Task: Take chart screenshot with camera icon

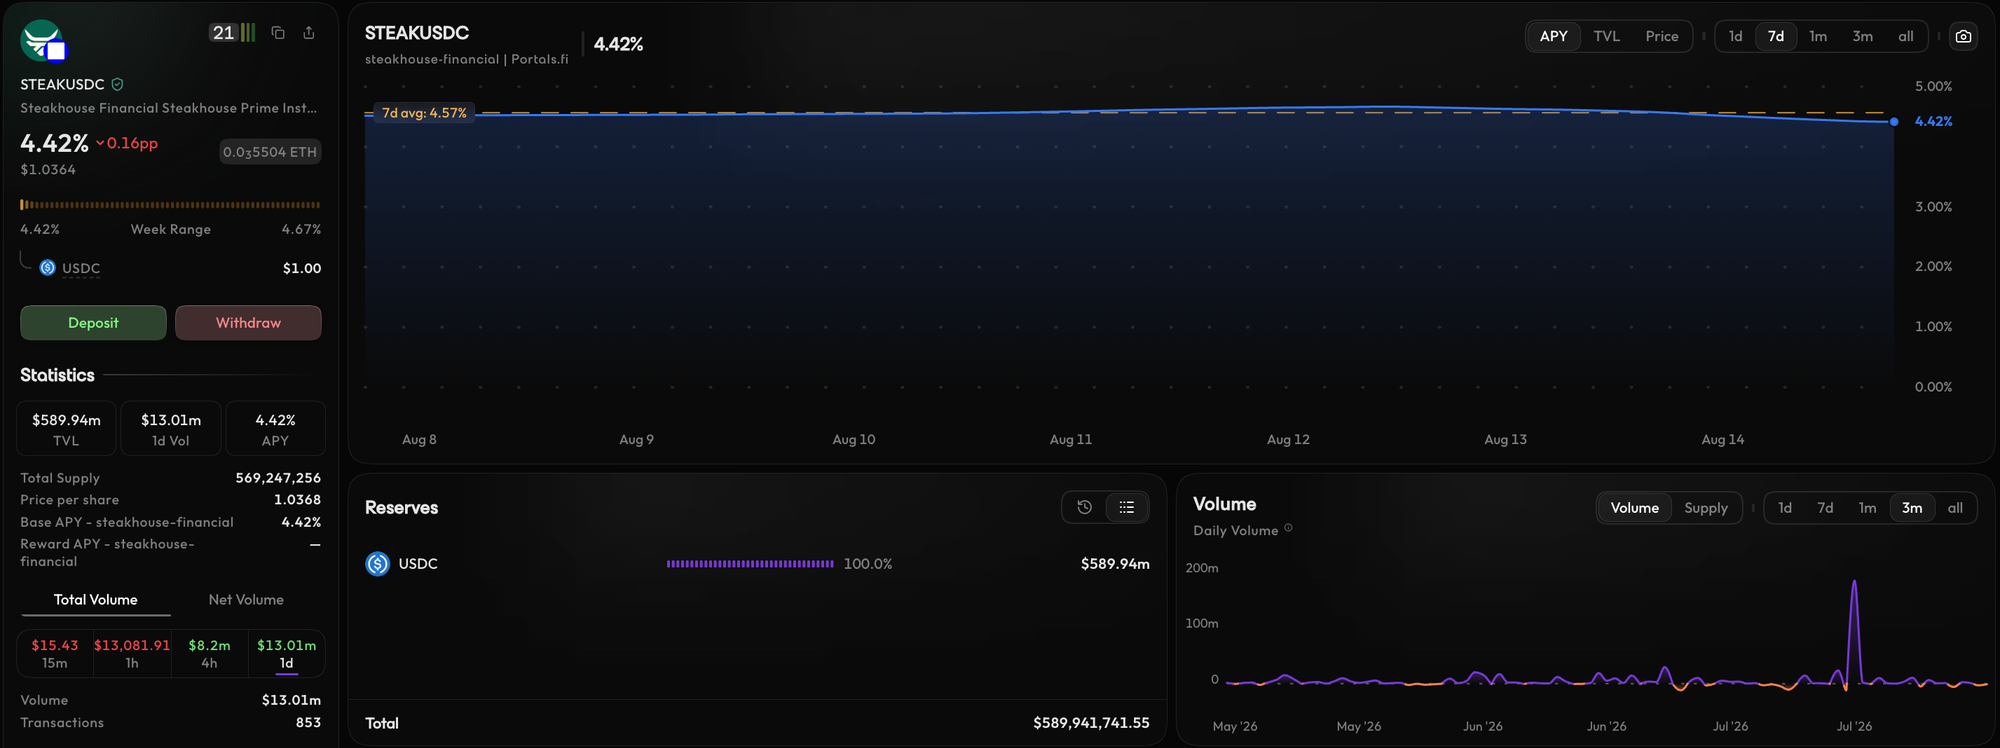Action: coord(1964,36)
